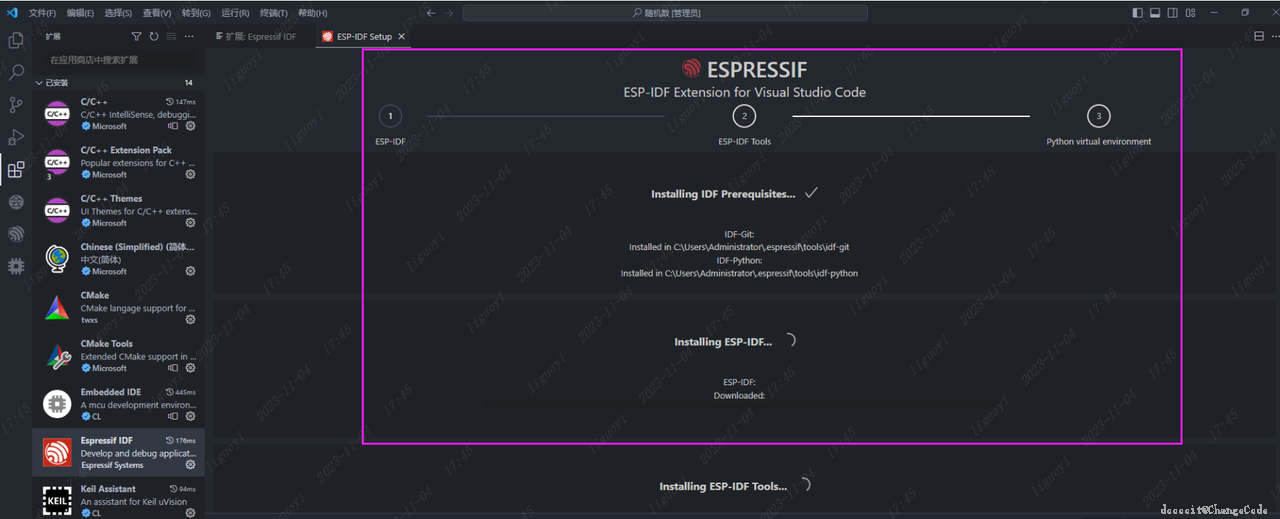
Task: Select the CMake Tools extension entry
Action: point(118,355)
